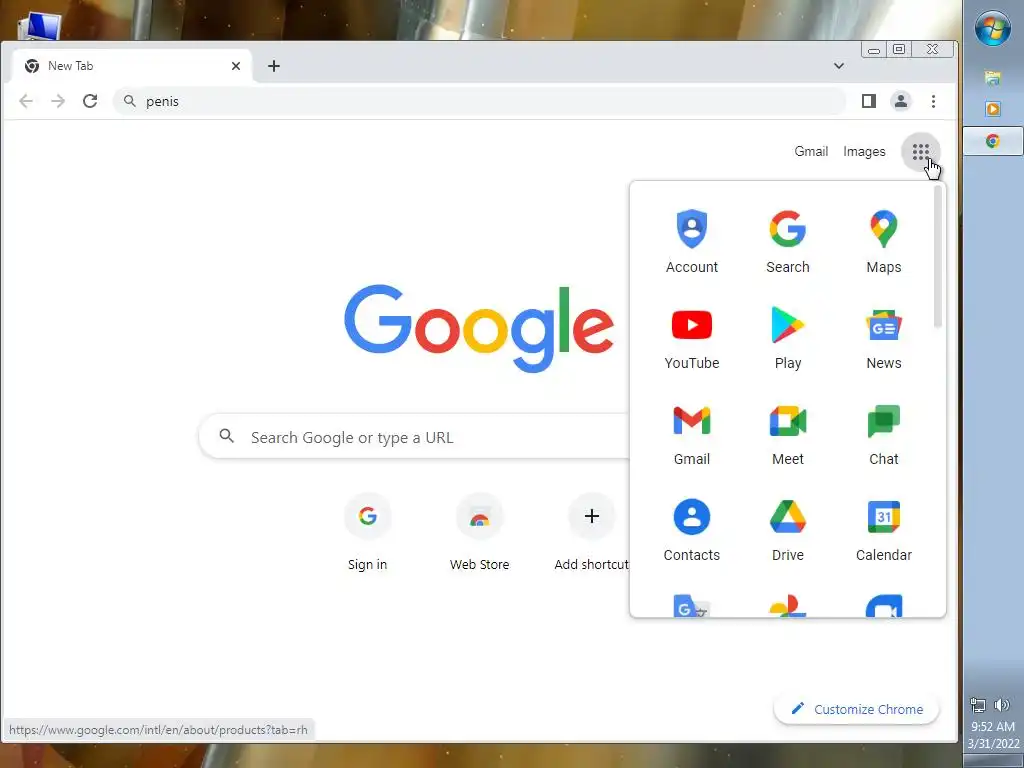The width and height of the screenshot is (1024, 768).
Task: Open Google Play app icon
Action: coord(788,337)
